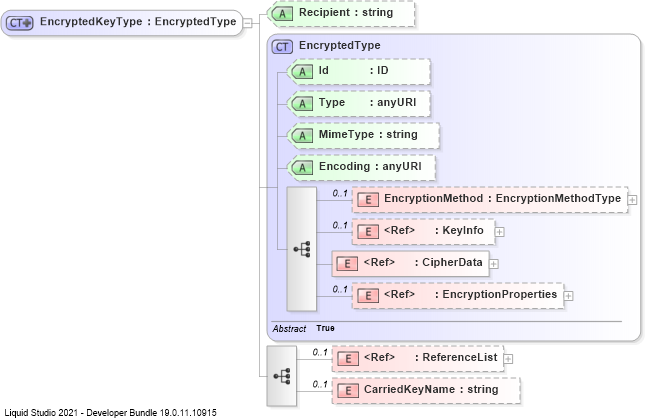Viewport: 645px width, 418px height.
Task: Click the A icon beside Recipient
Action: [283, 14]
